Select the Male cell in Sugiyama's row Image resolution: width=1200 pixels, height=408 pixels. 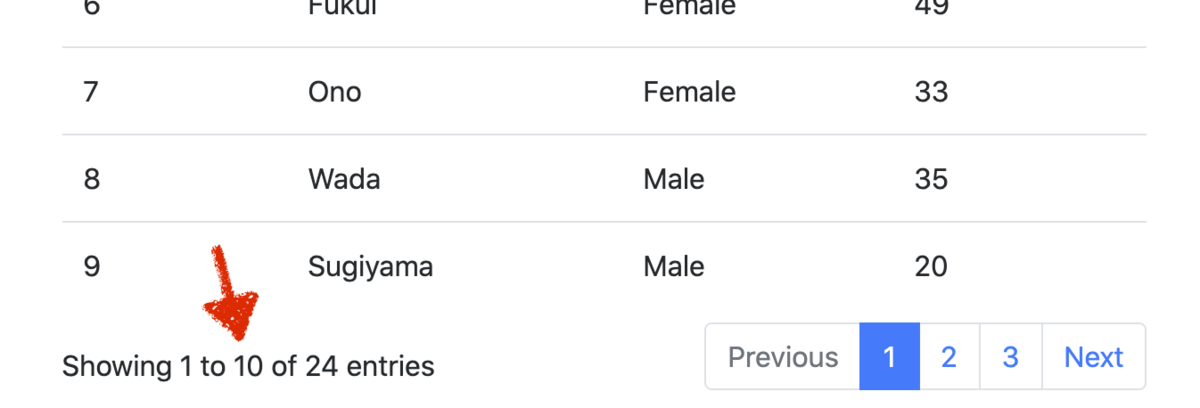click(674, 267)
